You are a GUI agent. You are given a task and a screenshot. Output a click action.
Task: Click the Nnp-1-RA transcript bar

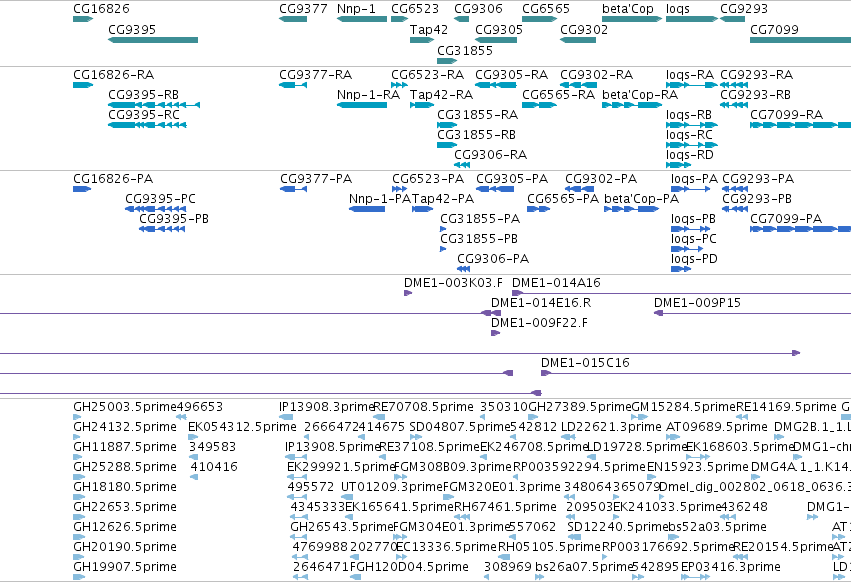tap(362, 105)
